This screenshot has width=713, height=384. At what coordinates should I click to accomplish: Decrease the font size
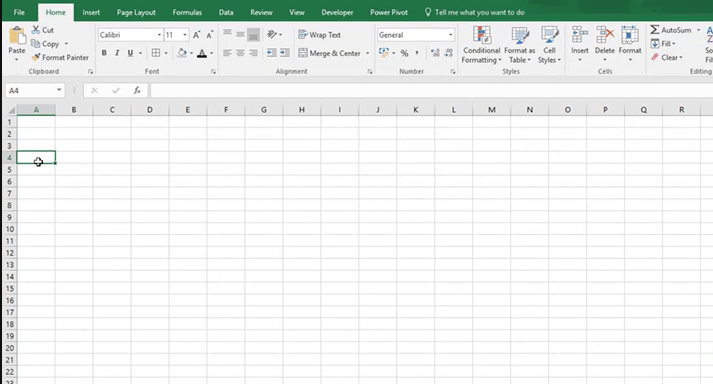pos(210,35)
